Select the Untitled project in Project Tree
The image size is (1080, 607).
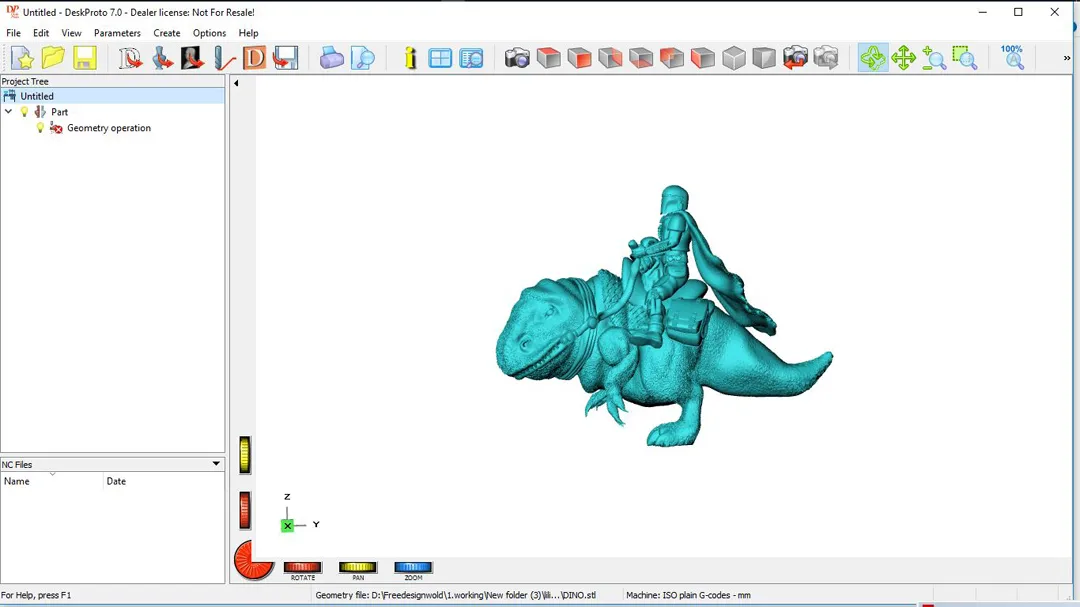tap(37, 96)
